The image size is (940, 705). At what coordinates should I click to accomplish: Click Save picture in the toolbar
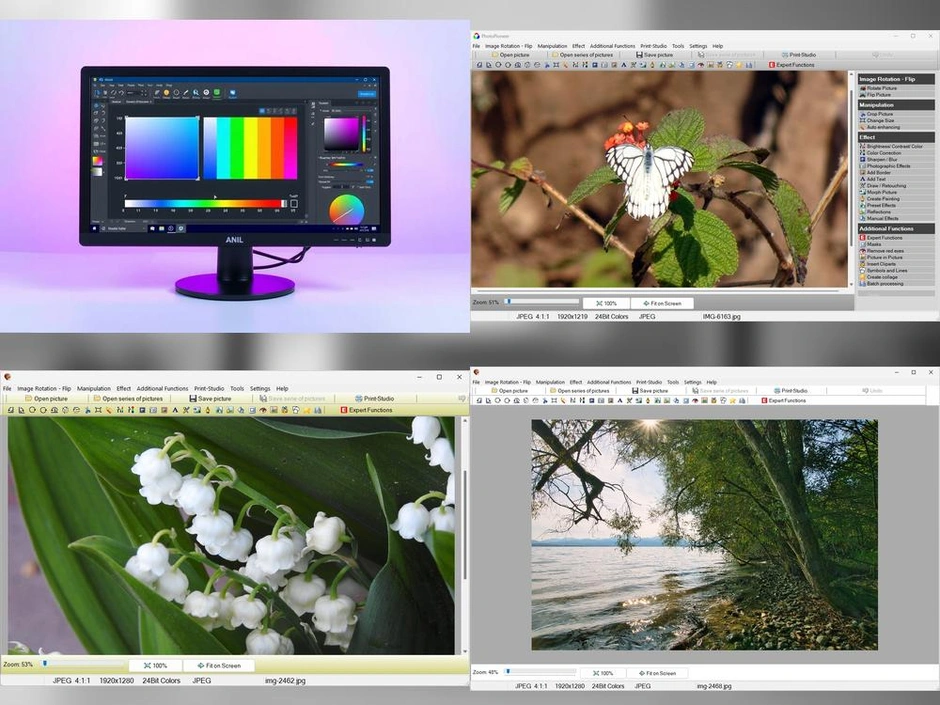[x=655, y=56]
